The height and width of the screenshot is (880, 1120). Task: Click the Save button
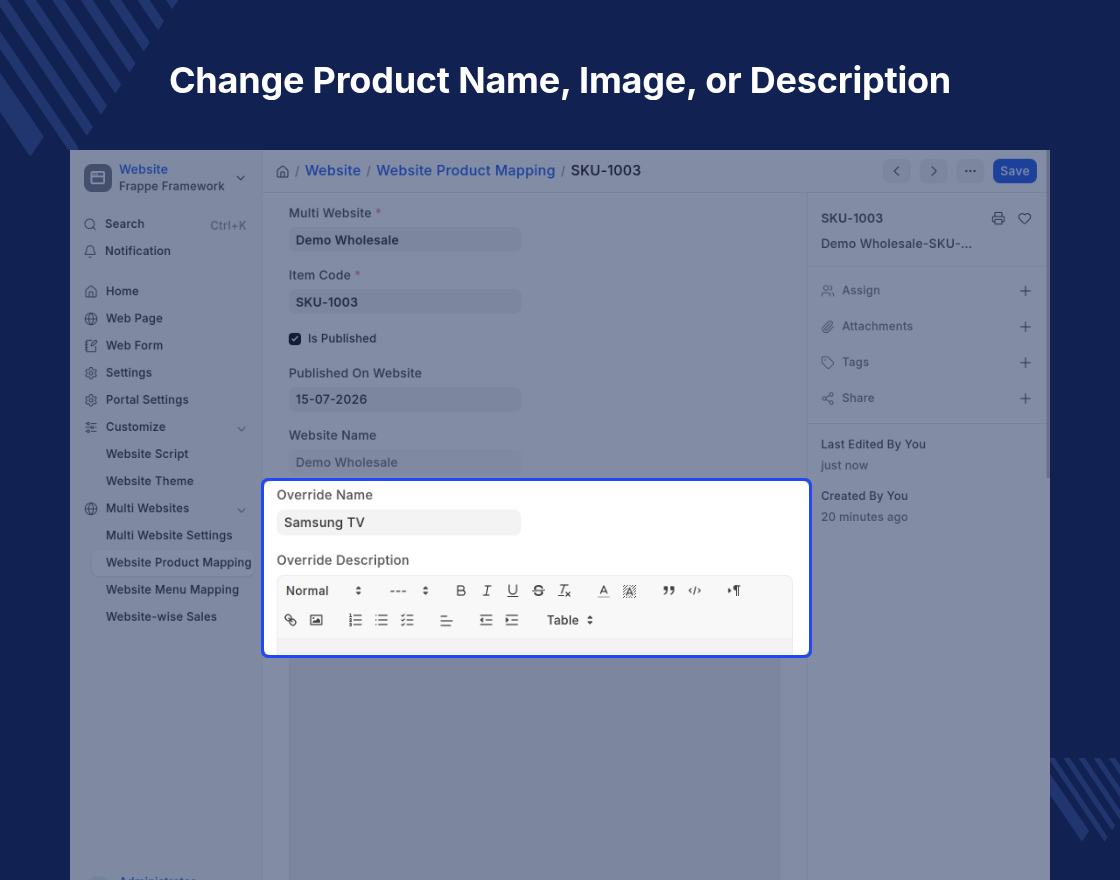point(1014,171)
